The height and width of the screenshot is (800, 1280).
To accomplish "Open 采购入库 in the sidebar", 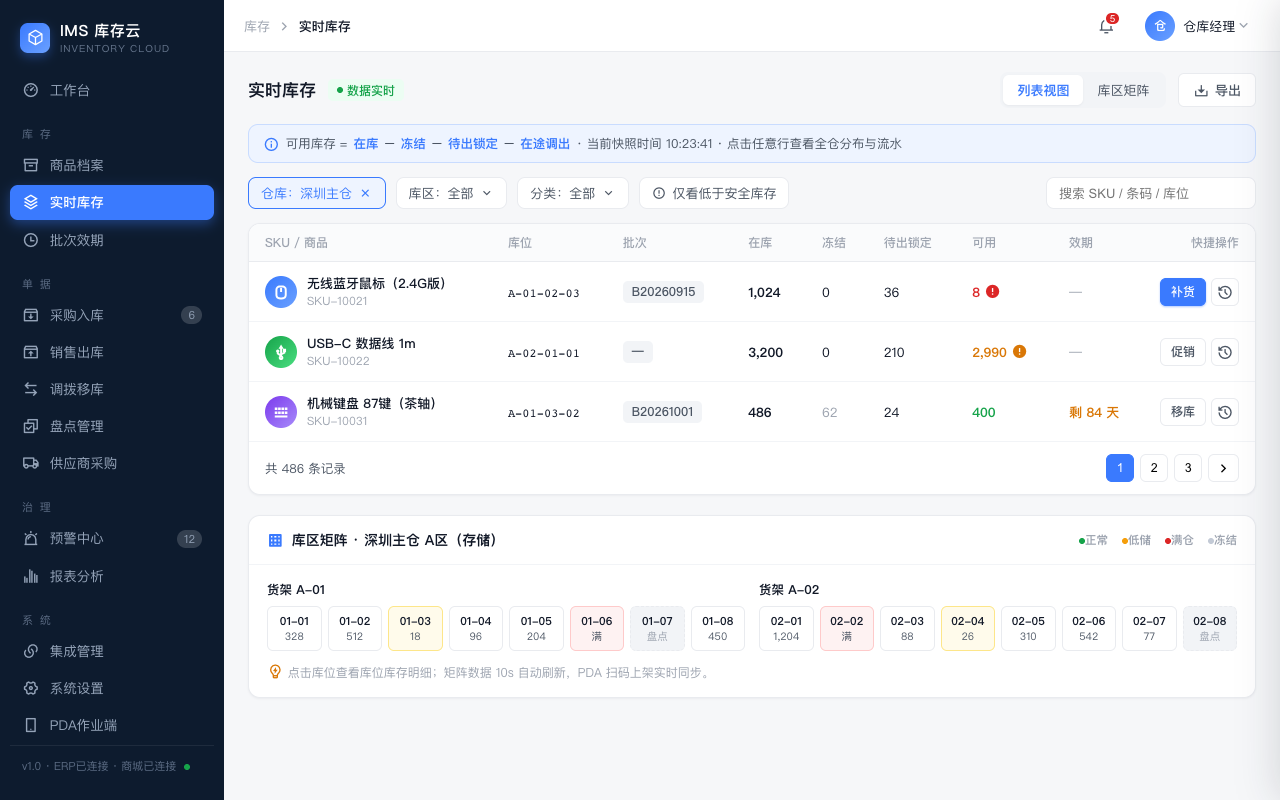I will [x=112, y=315].
